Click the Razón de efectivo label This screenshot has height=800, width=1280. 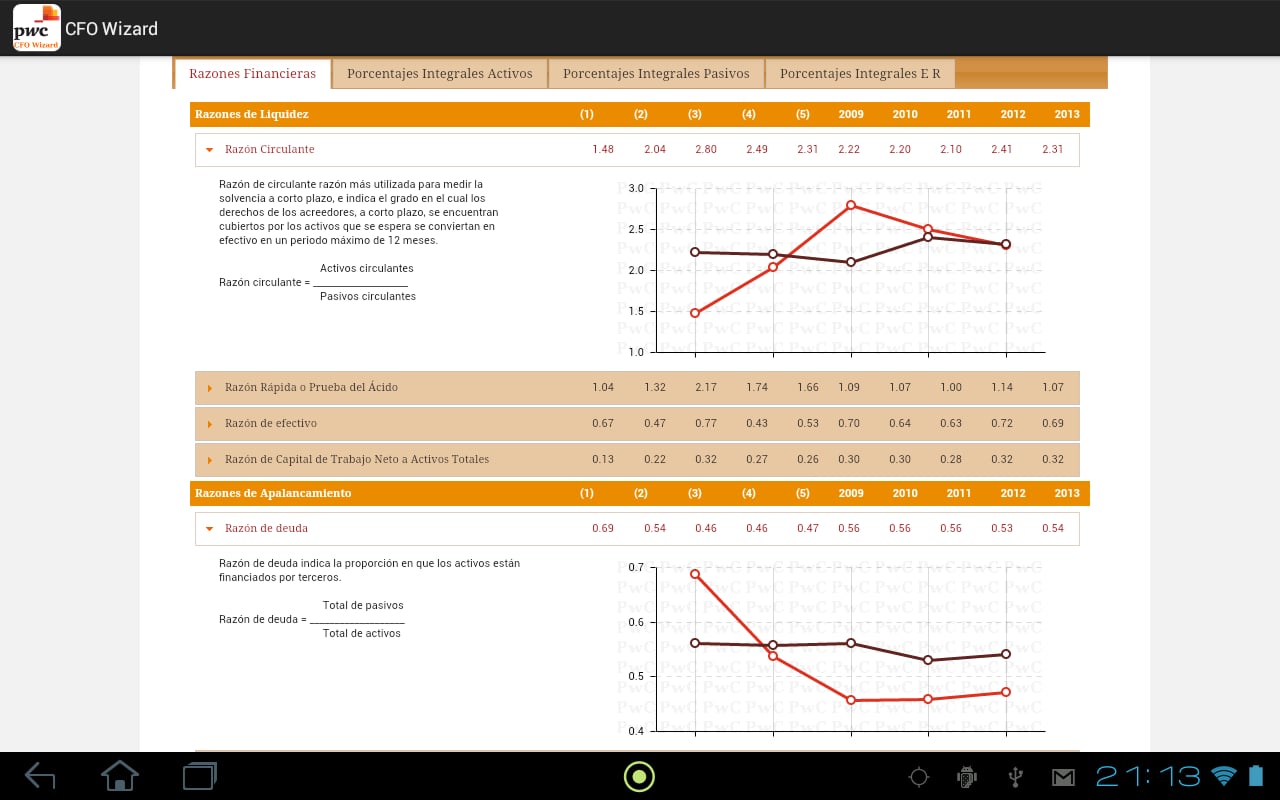pyautogui.click(x=271, y=423)
